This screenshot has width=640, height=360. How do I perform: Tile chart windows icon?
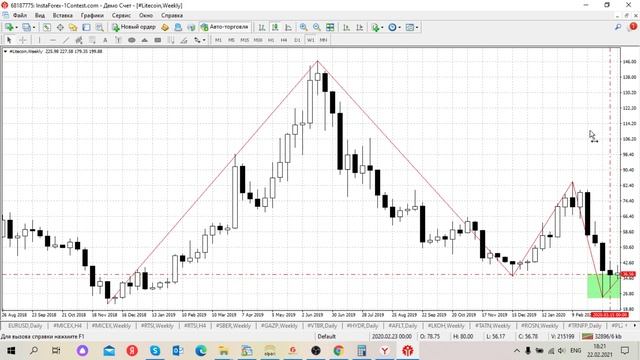[x=330, y=27]
